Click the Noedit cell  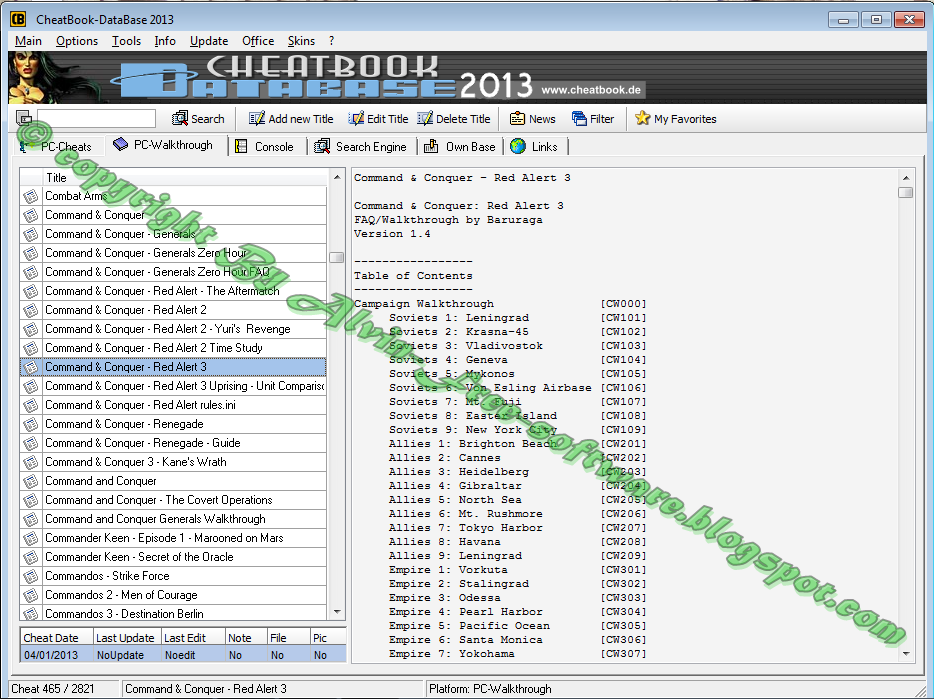(x=194, y=655)
